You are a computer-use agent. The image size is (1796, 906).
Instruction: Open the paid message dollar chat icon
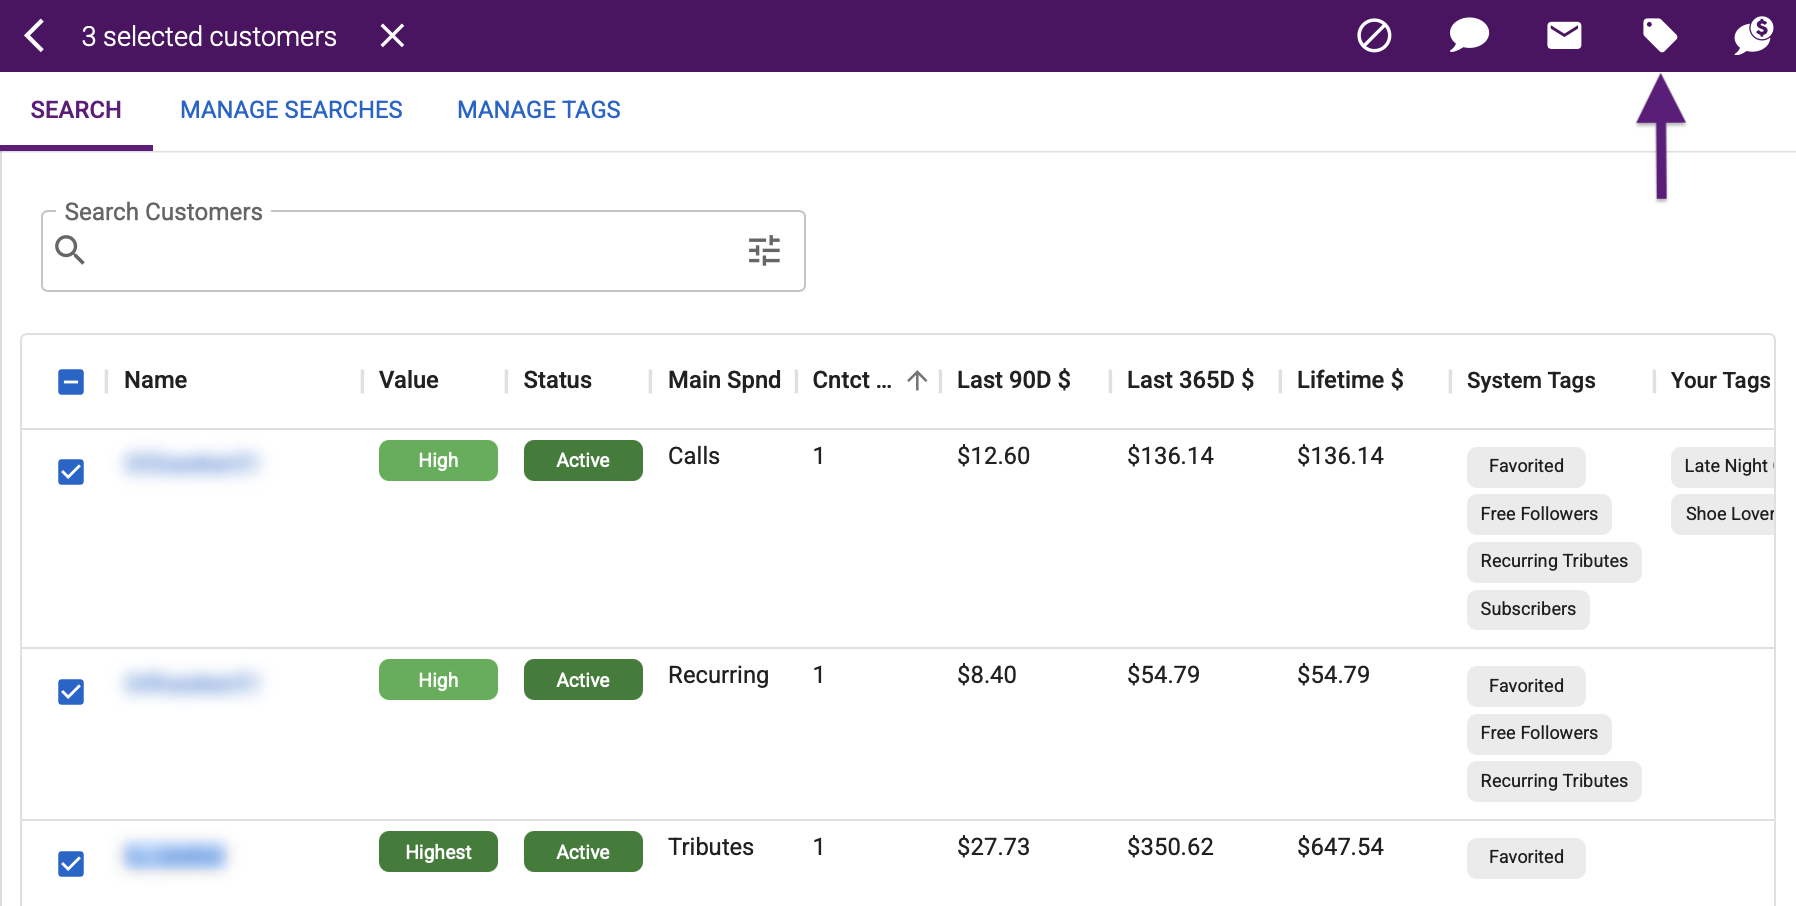point(1754,35)
